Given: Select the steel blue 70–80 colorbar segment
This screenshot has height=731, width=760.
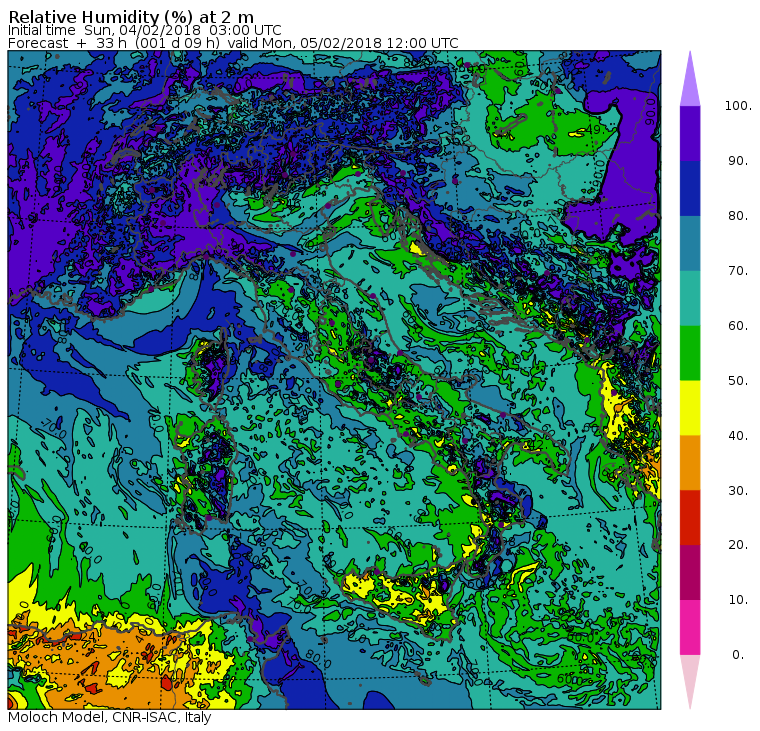Looking at the screenshot, I should click(x=690, y=243).
